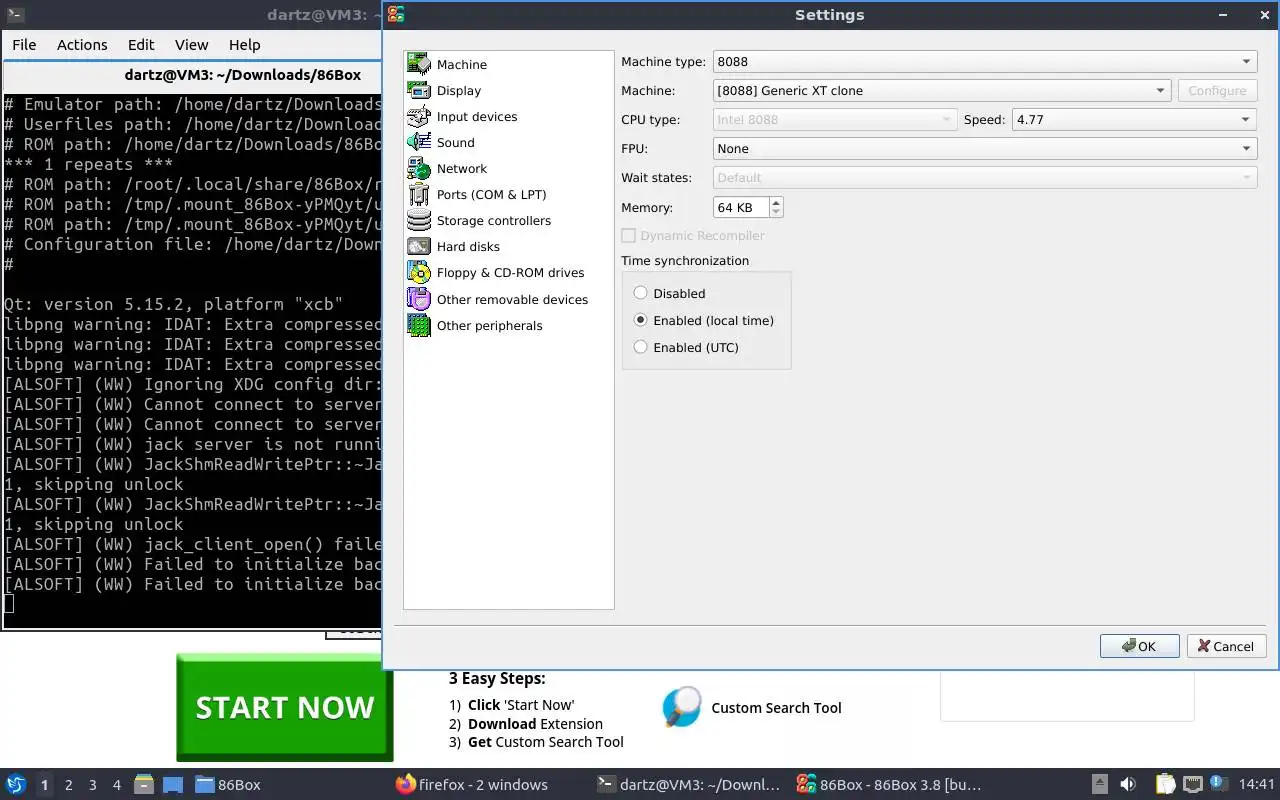Increase Memory with the up arrow
This screenshot has width=1280, height=800.
pos(776,202)
